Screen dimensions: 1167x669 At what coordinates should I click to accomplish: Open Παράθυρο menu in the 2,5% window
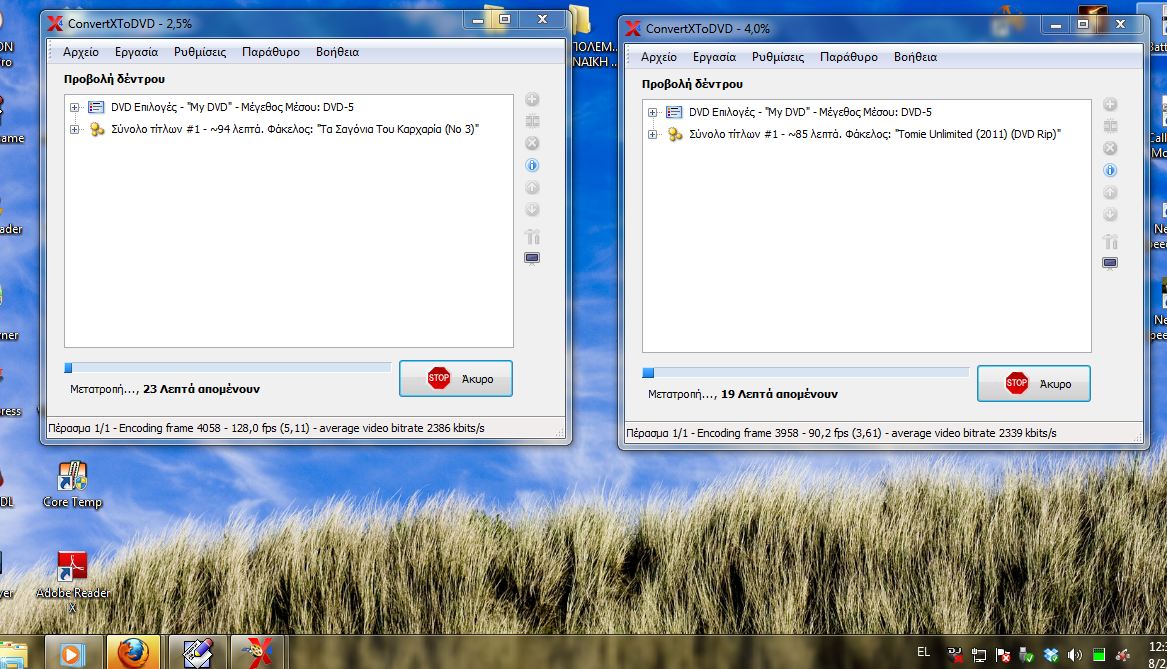271,52
